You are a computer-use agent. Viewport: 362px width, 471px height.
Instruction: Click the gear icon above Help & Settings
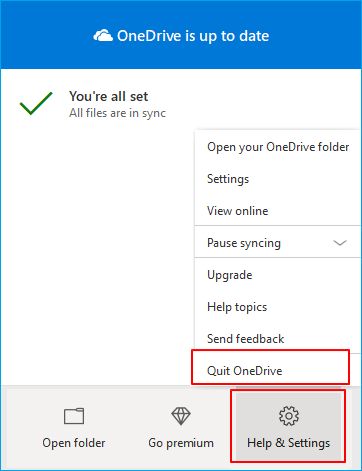(289, 416)
